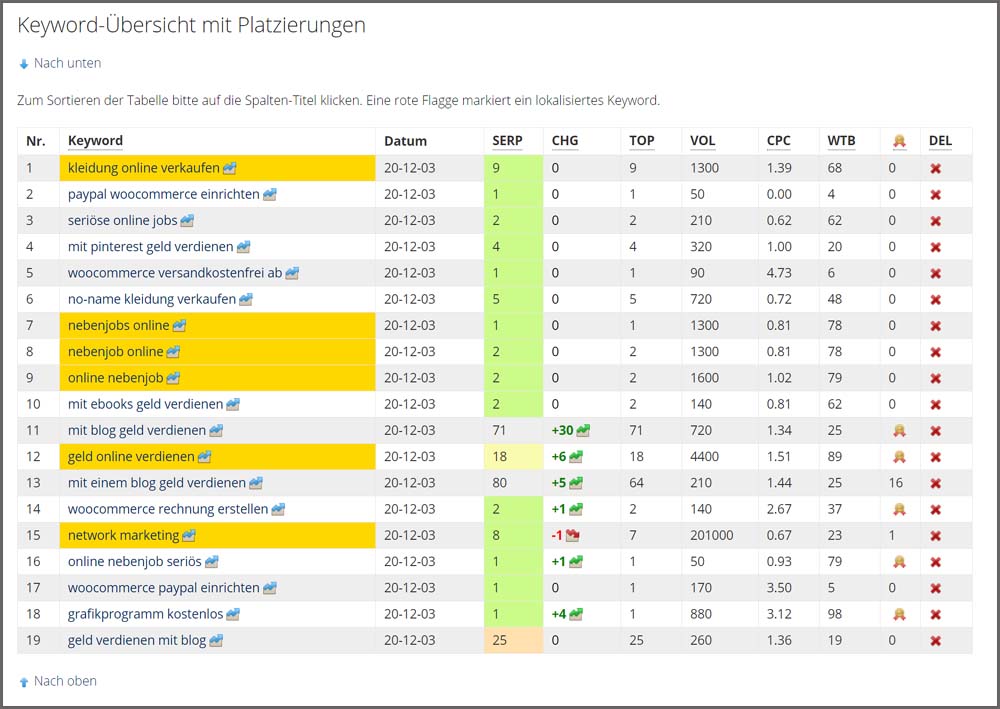Delete the seriöse online jobs keyword row
Viewport: 1000px width, 709px height.
(x=935, y=221)
